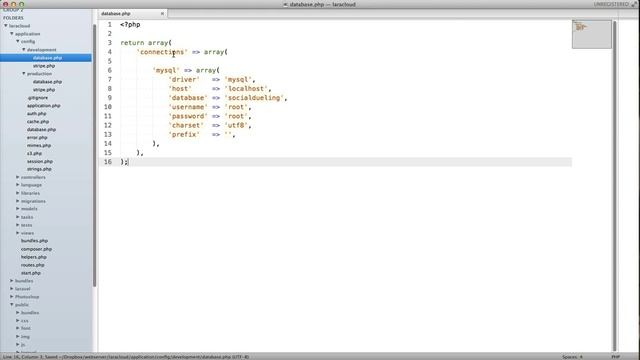This screenshot has height=360, width=640.
Task: Click the 'prefix' key on line 13
Action: point(184,134)
